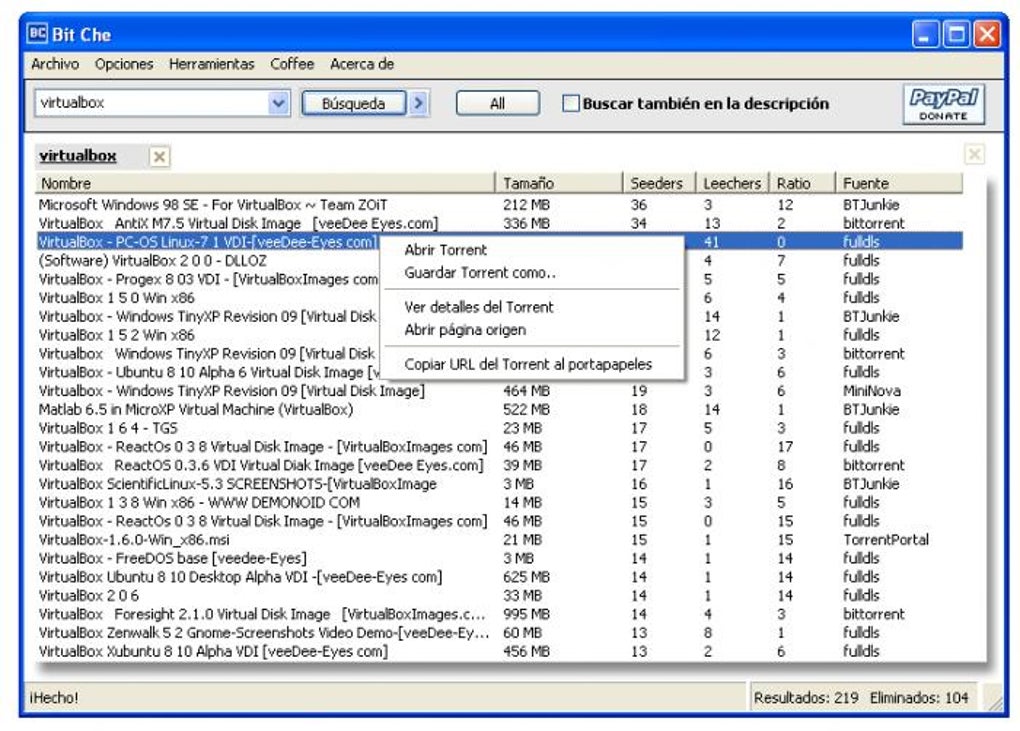Minimize the Bit Che window
Image resolution: width=1020 pixels, height=731 pixels.
tap(925, 34)
